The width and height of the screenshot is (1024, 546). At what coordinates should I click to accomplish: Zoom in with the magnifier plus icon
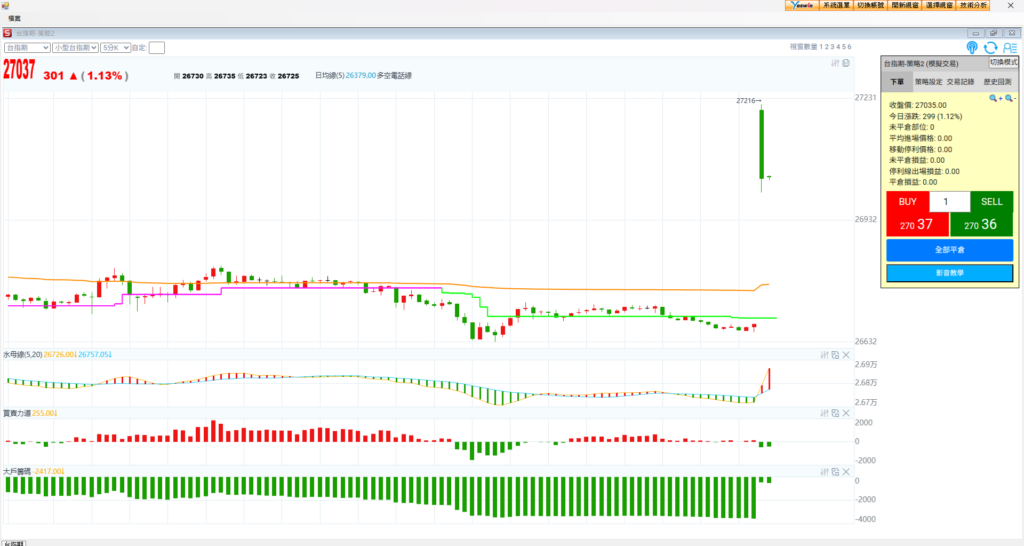click(995, 98)
